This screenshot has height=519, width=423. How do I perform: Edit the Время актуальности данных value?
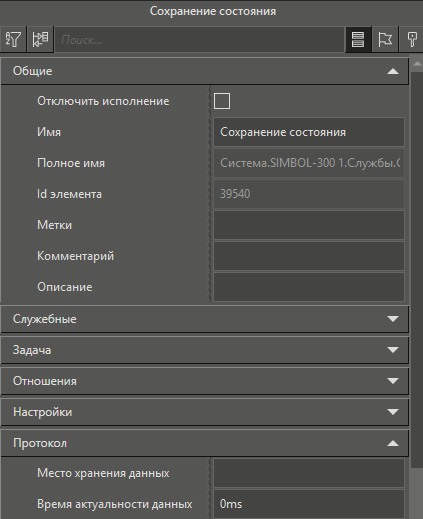pyautogui.click(x=309, y=504)
